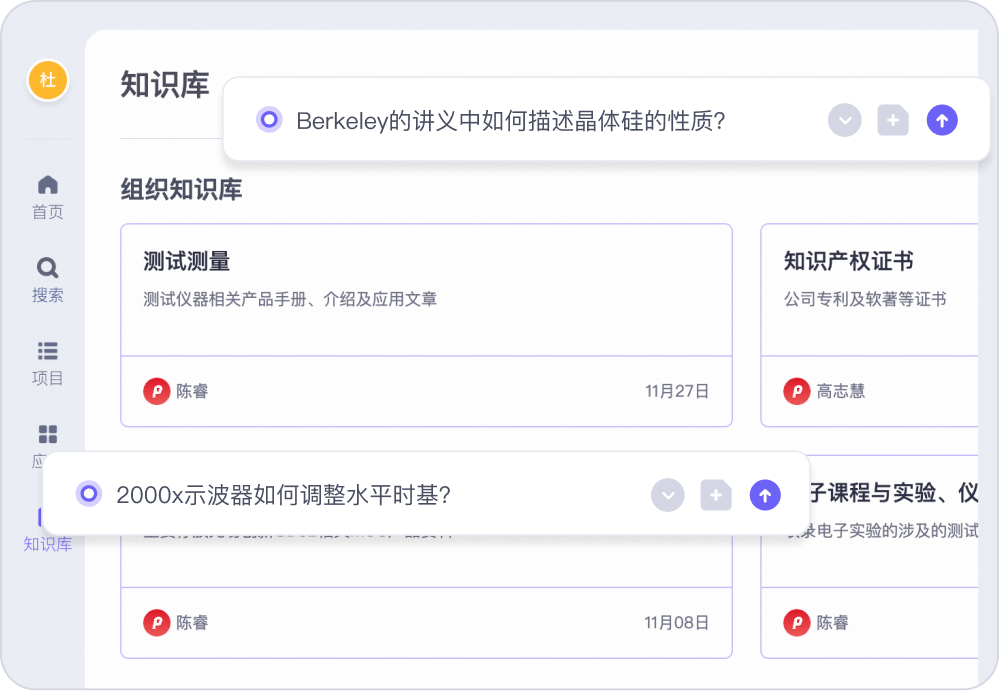
Task: Add file attachment in 示波器 query bar
Action: [x=715, y=495]
